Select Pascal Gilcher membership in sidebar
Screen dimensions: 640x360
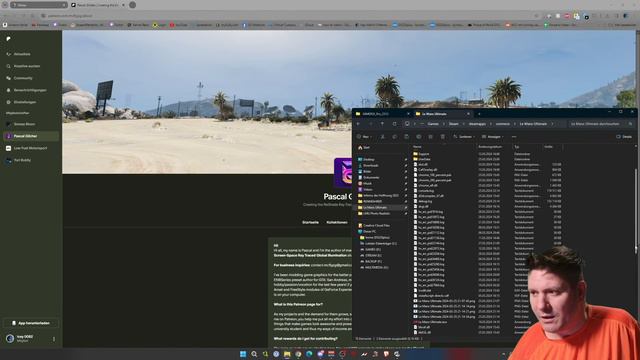click(x=31, y=136)
